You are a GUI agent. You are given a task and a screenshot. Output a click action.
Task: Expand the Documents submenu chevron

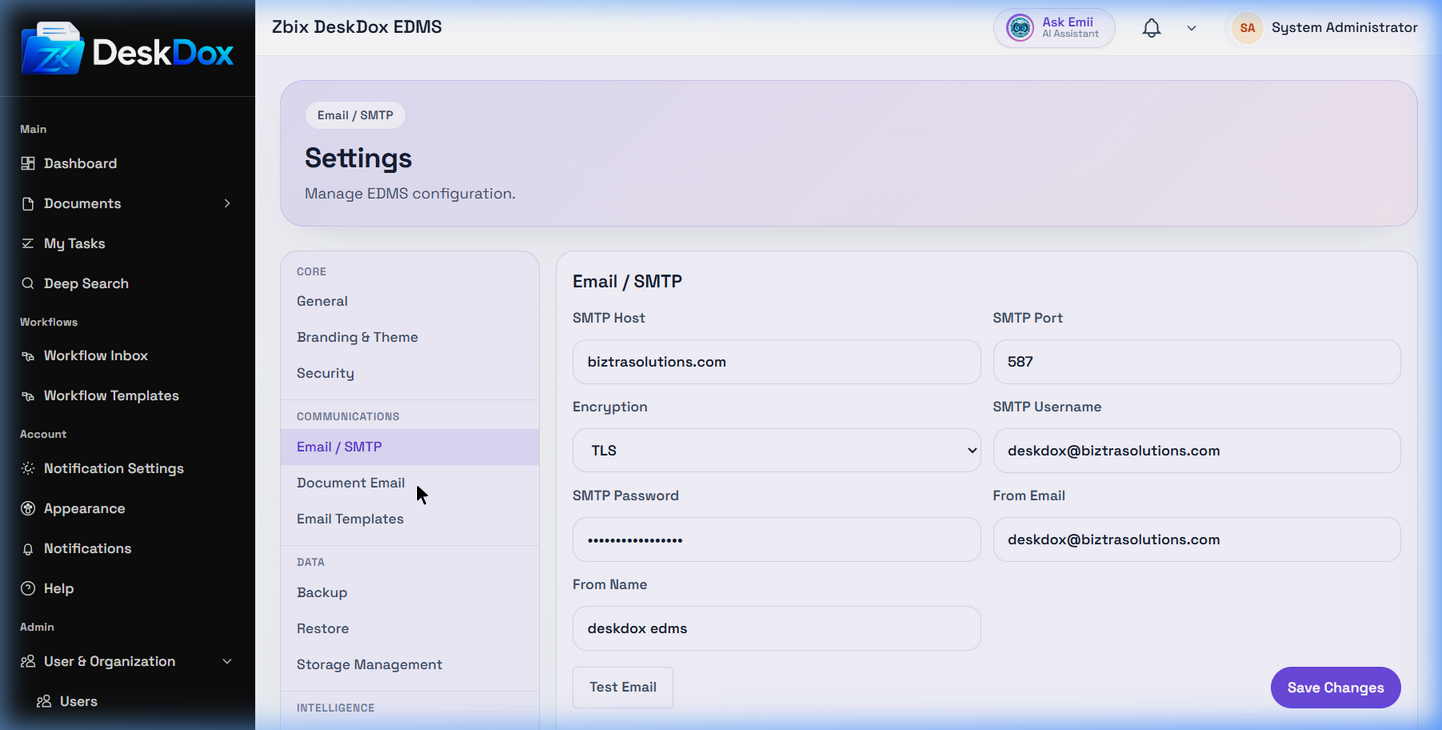tap(227, 203)
